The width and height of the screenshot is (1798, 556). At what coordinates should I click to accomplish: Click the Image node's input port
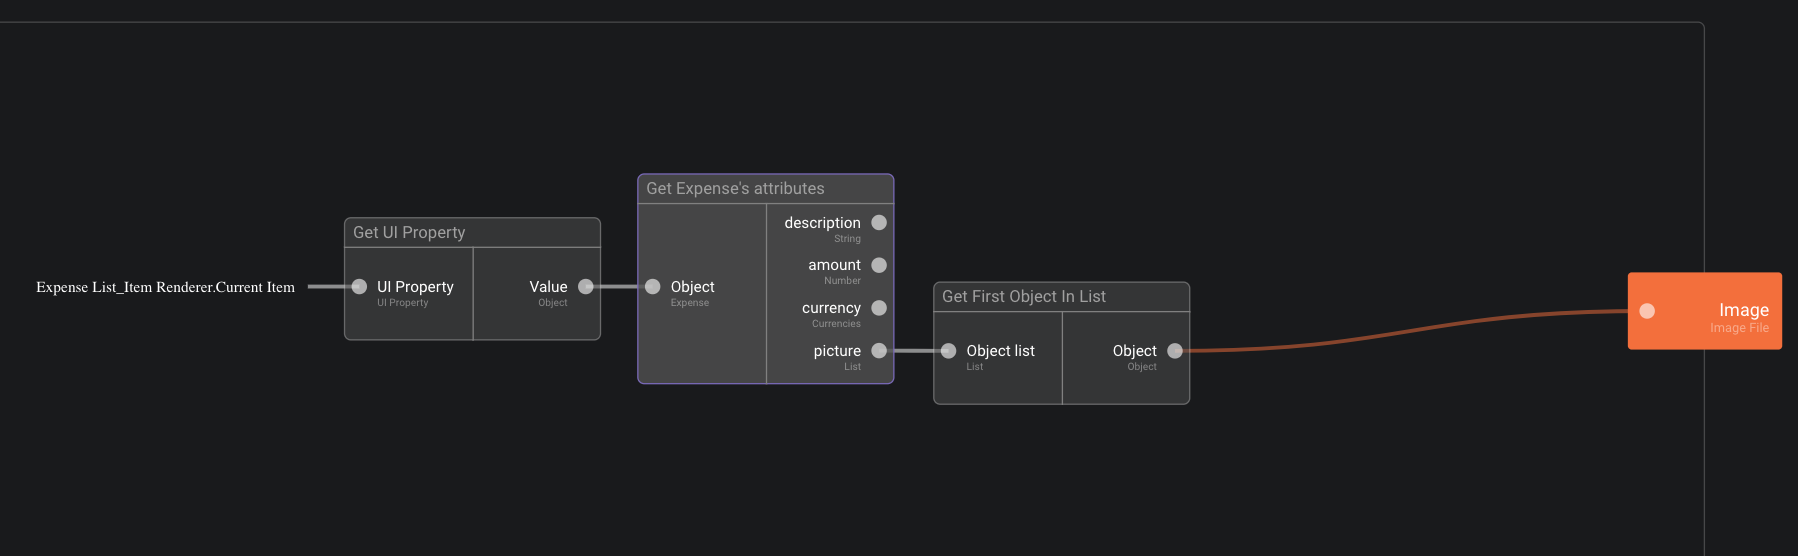(1647, 311)
